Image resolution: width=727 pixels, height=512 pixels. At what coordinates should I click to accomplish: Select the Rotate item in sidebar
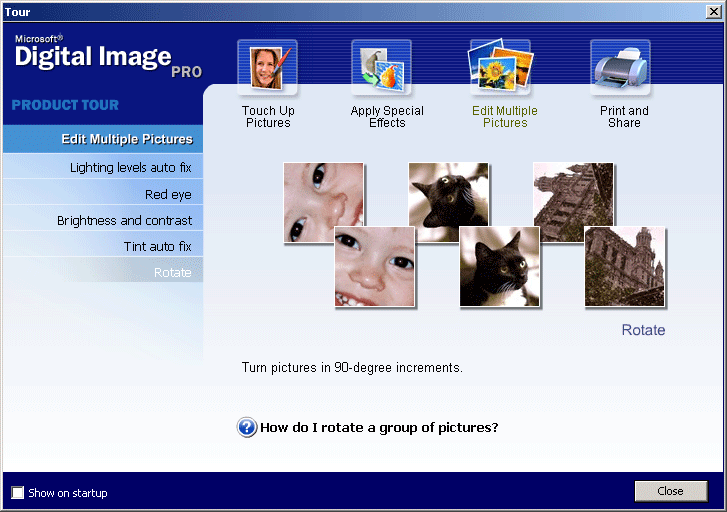pos(103,271)
